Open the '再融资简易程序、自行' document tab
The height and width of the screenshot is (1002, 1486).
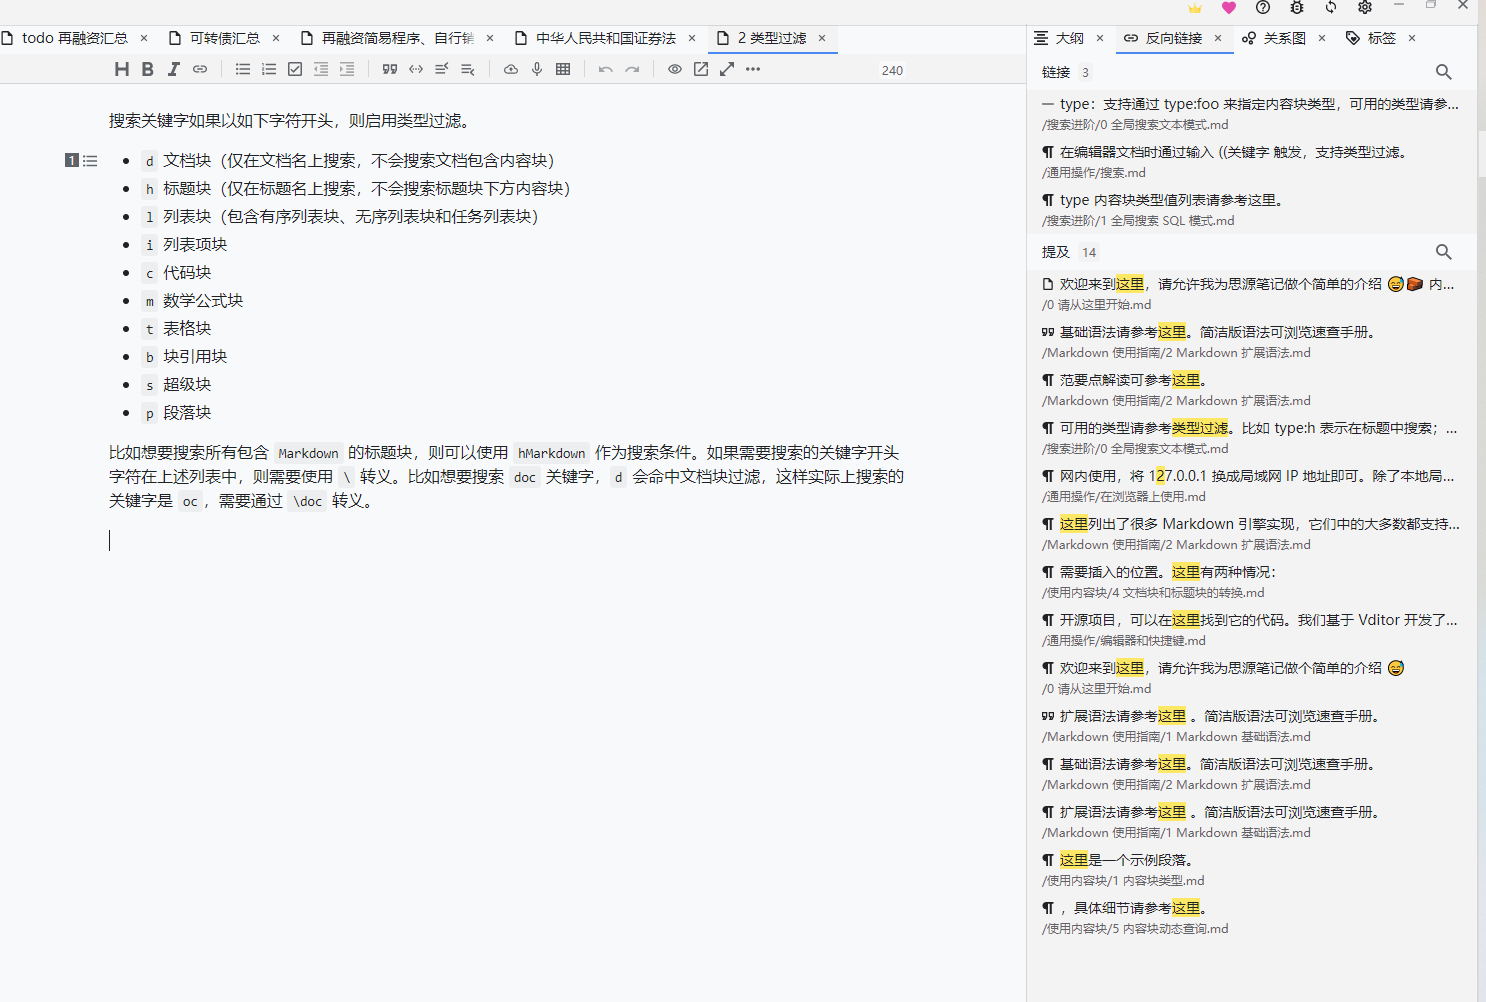point(398,38)
